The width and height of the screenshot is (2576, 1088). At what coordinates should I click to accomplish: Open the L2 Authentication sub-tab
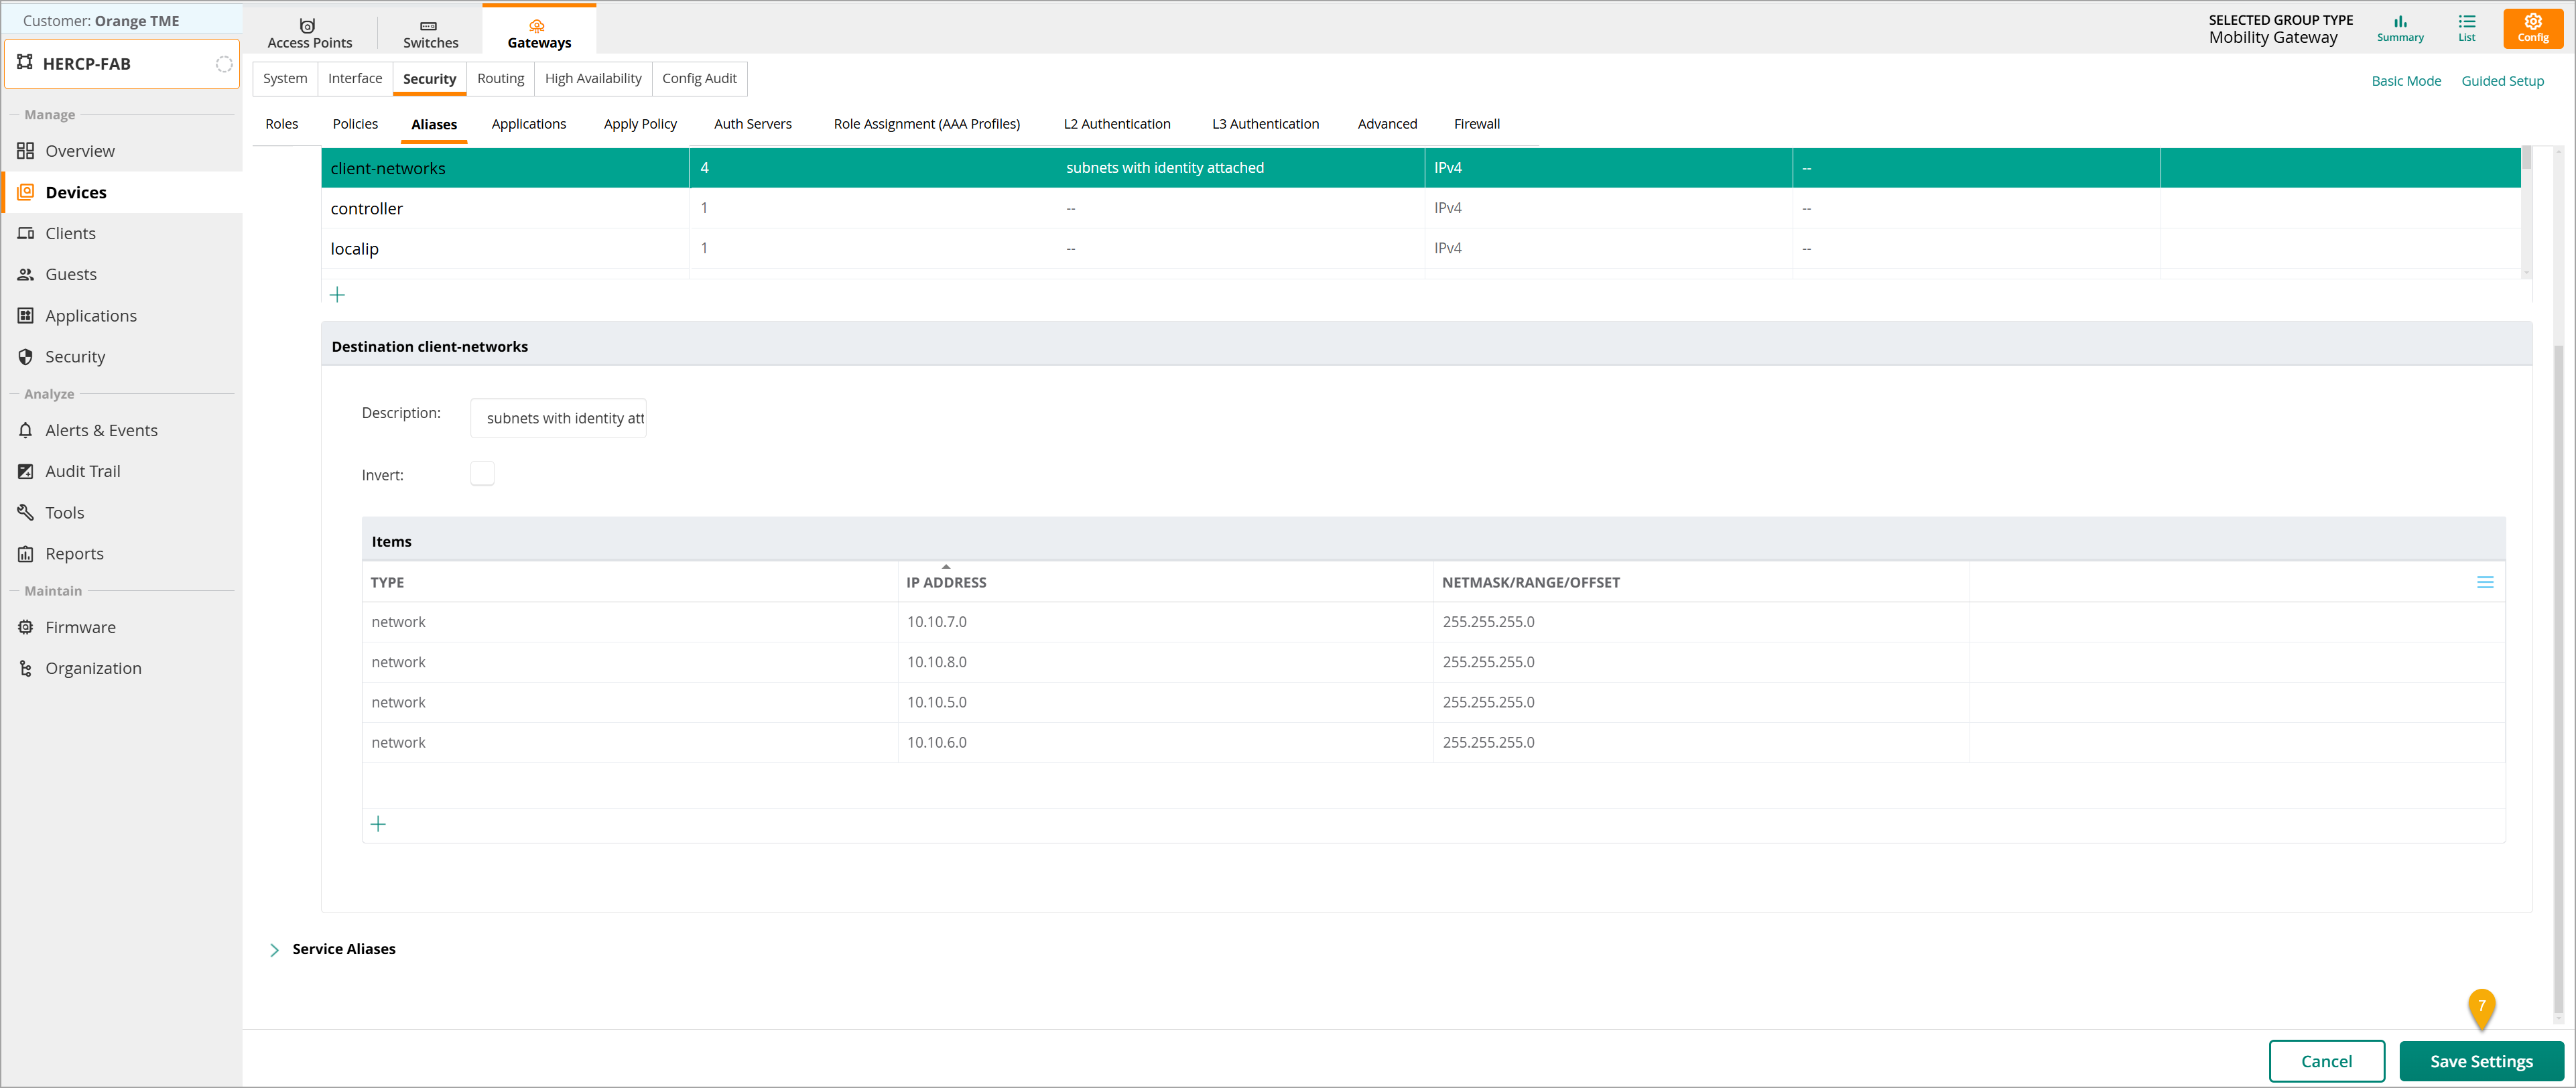(1117, 124)
